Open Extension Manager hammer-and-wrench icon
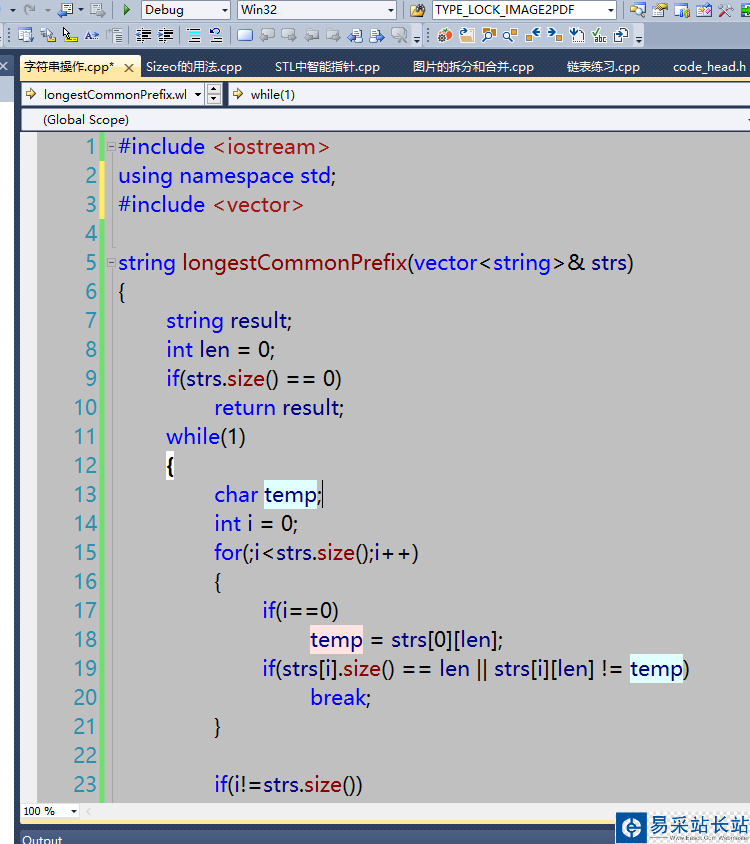The height and width of the screenshot is (844, 750). tap(725, 10)
